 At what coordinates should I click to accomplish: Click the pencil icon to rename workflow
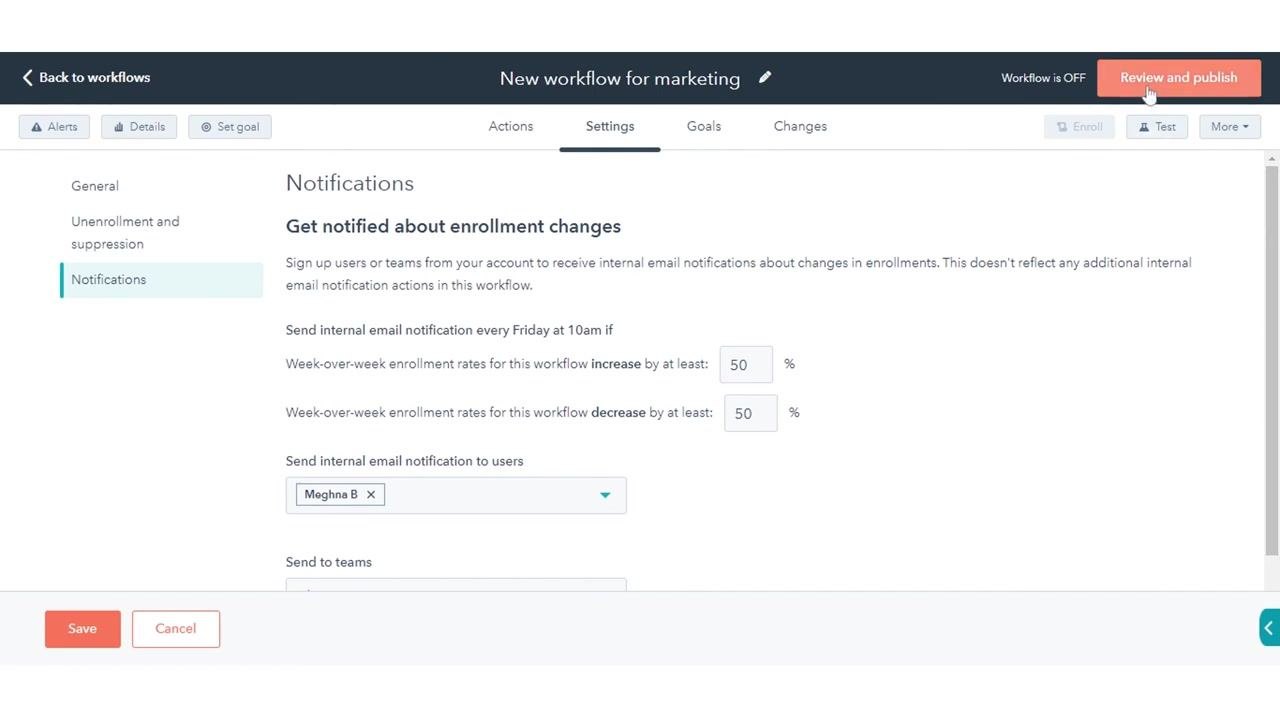tap(765, 77)
